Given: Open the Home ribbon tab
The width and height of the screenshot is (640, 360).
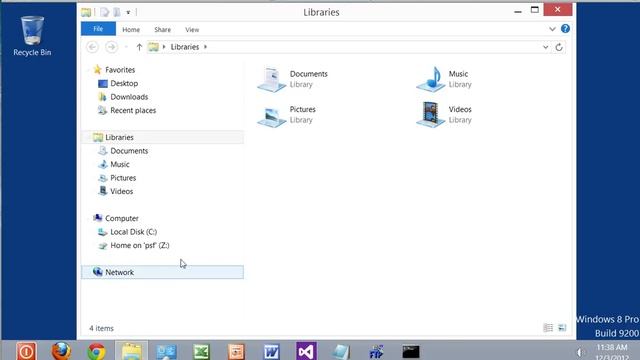Looking at the screenshot, I should point(131,29).
